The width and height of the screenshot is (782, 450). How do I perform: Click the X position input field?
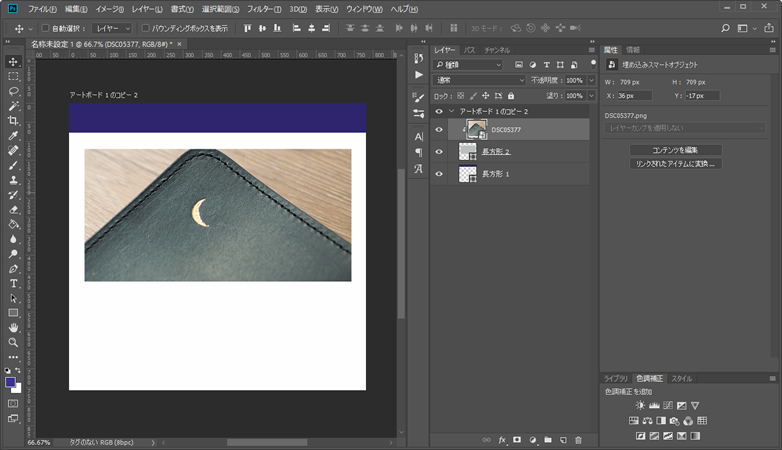click(634, 95)
